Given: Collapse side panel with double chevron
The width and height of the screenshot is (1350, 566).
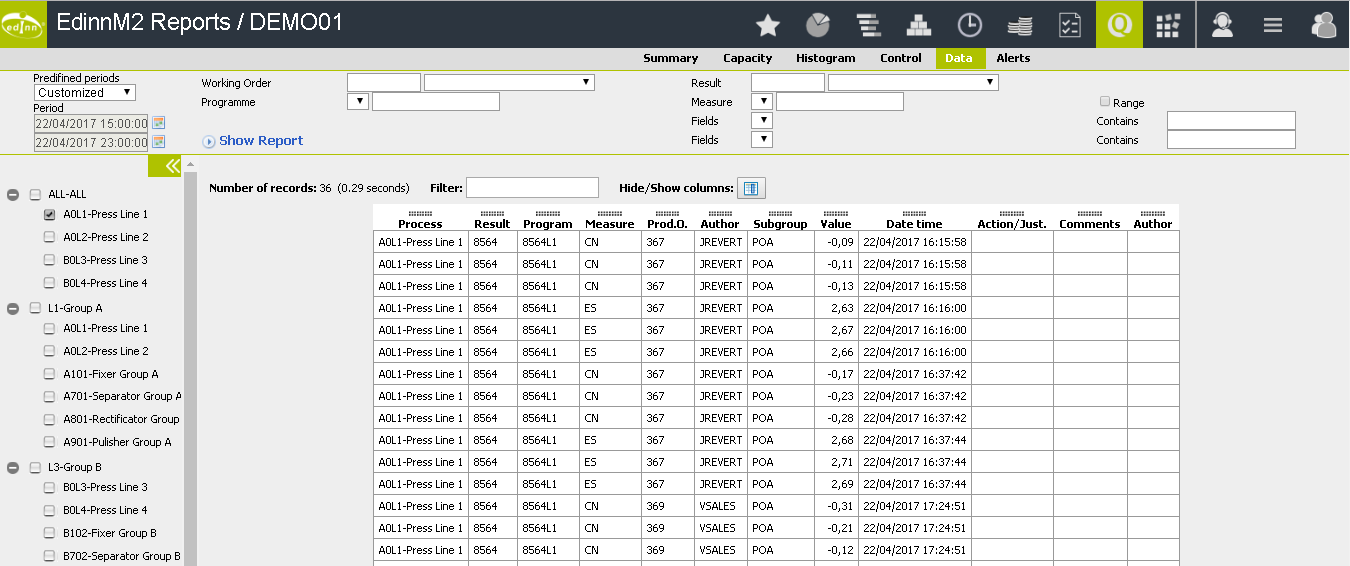Looking at the screenshot, I should 165,166.
